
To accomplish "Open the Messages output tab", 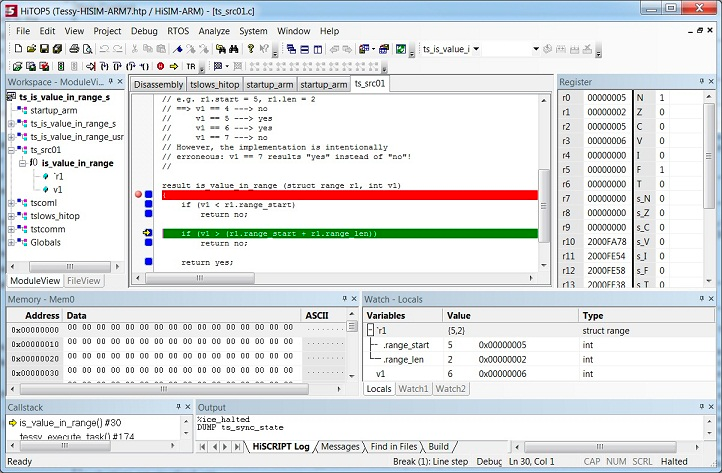I will [x=340, y=446].
